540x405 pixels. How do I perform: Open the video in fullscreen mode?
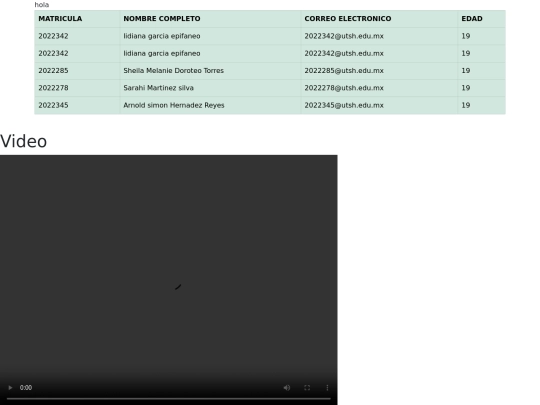[x=307, y=388]
